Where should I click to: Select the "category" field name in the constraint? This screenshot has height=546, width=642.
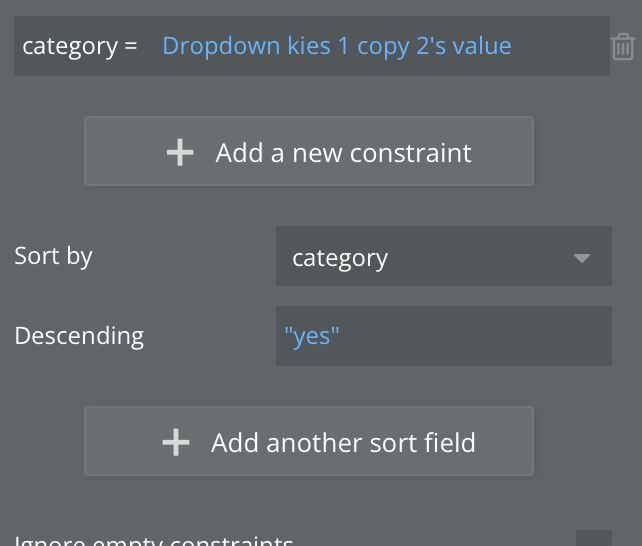[x=68, y=46]
